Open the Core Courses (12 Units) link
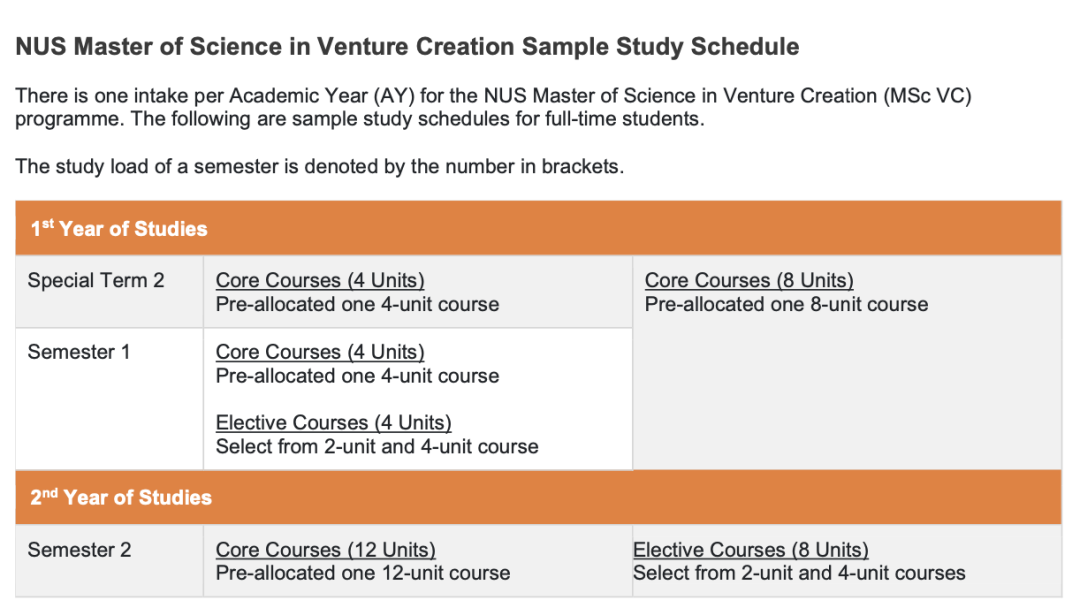This screenshot has height=608, width=1080. click(326, 550)
